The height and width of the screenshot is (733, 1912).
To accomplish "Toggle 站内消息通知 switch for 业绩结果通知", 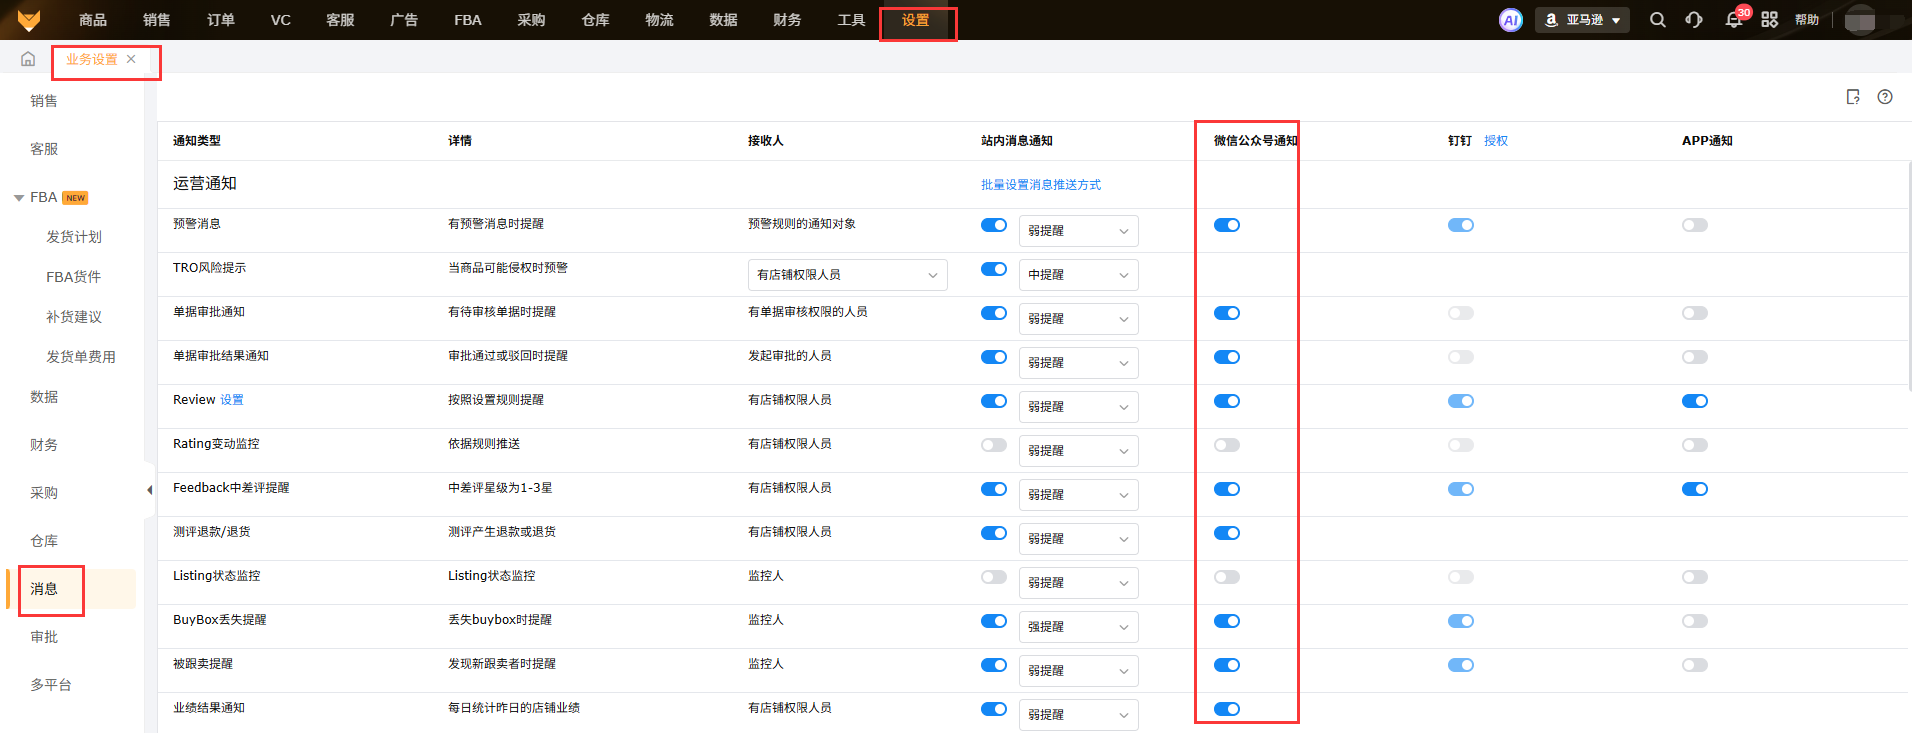I will tap(994, 709).
